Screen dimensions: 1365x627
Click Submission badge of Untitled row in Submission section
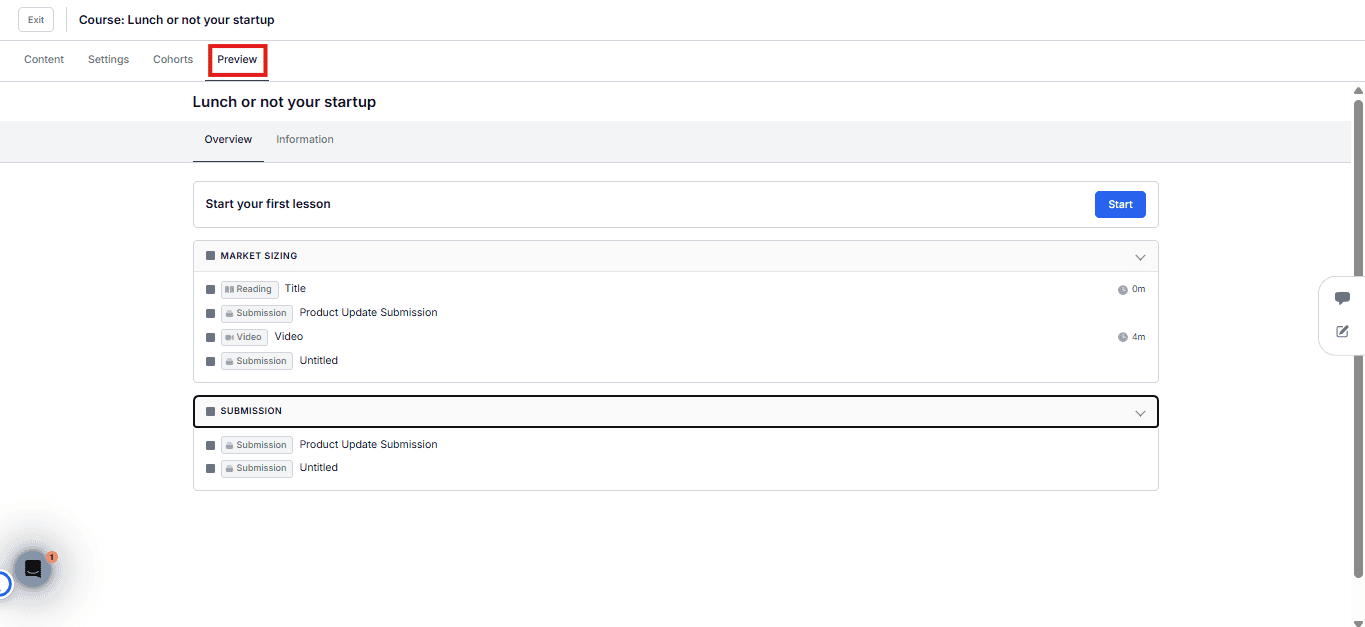(x=257, y=468)
